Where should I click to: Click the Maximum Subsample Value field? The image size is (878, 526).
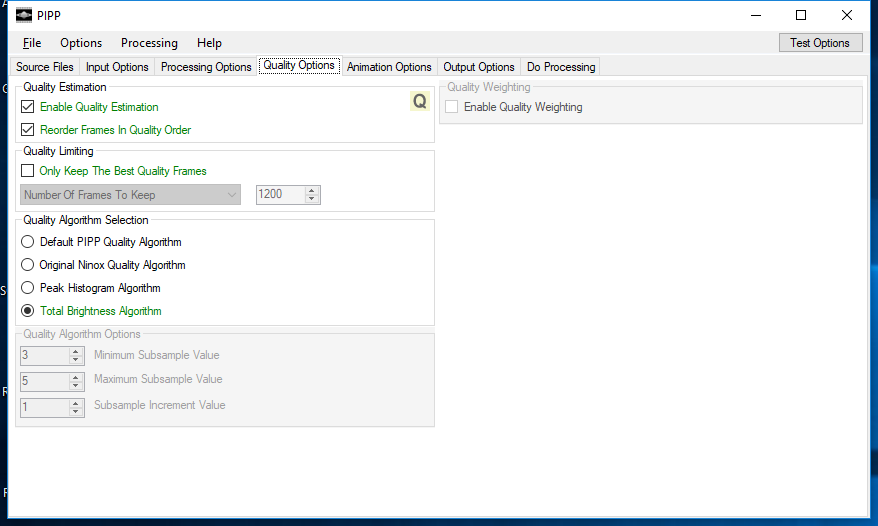click(45, 381)
